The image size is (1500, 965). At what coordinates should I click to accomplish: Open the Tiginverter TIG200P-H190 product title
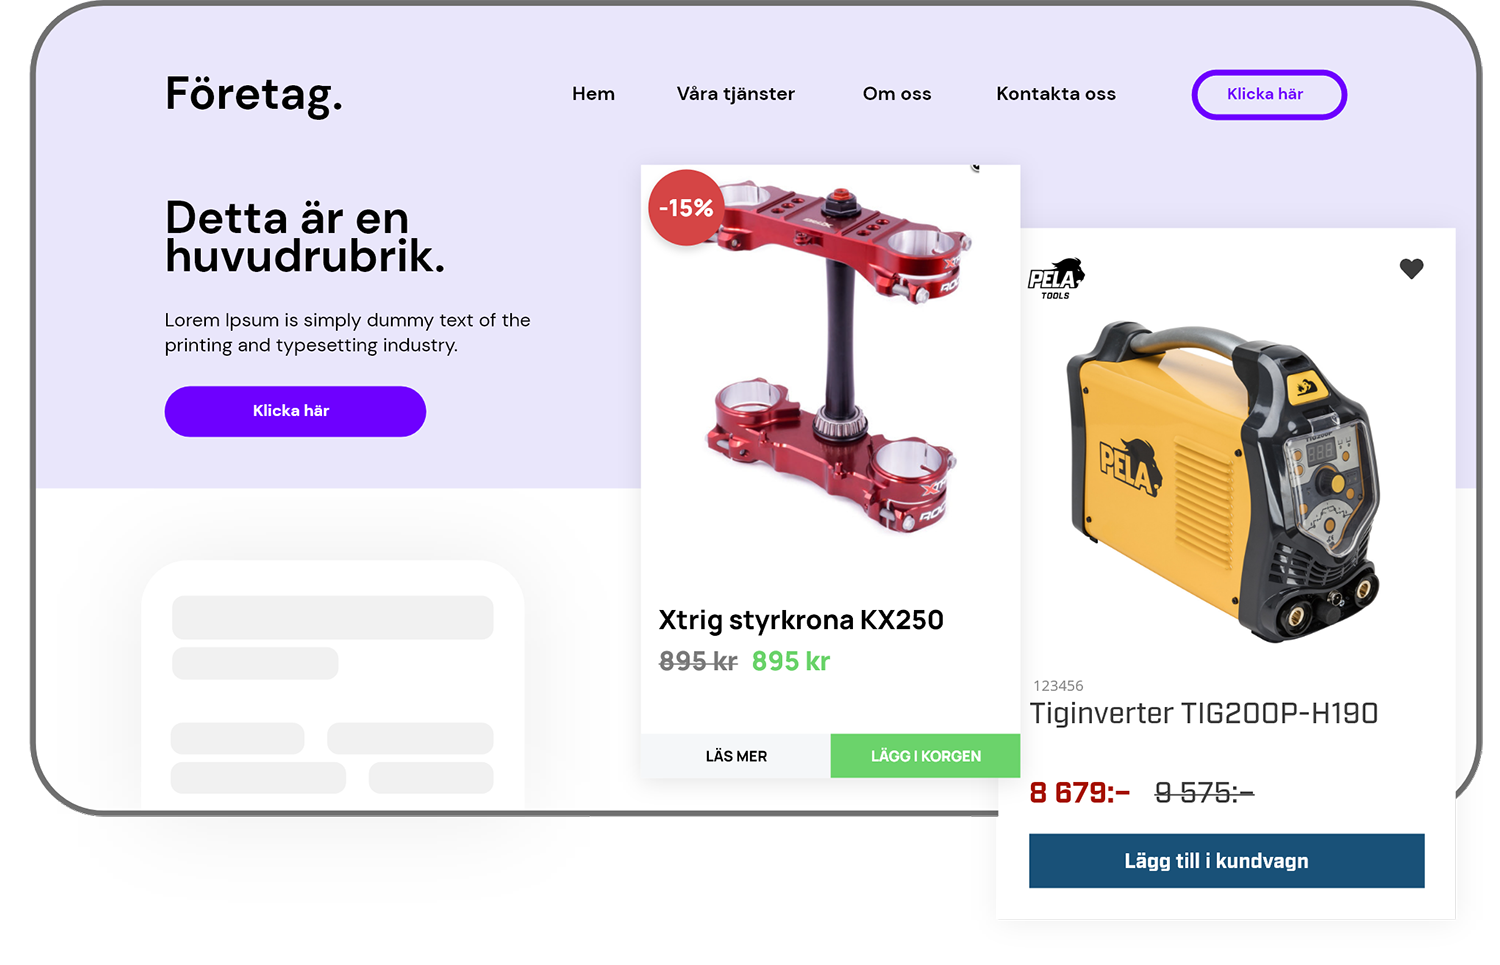(x=1204, y=713)
